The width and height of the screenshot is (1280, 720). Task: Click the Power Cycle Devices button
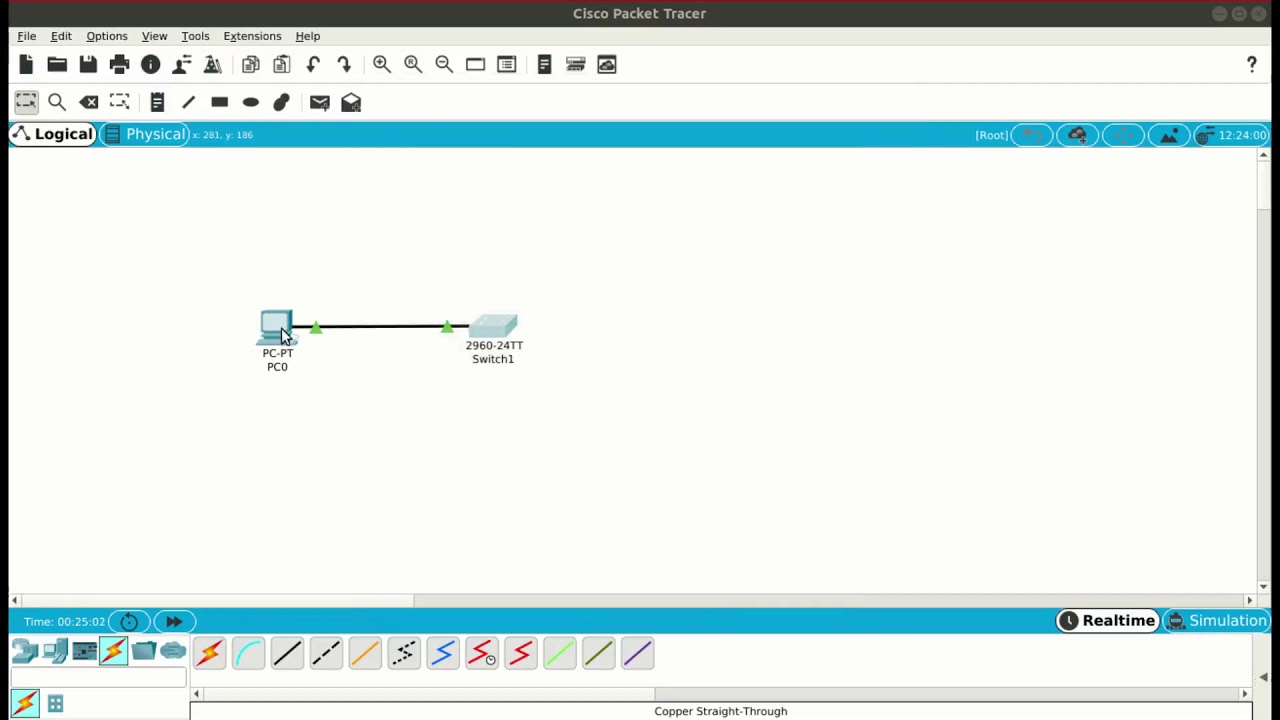[129, 622]
